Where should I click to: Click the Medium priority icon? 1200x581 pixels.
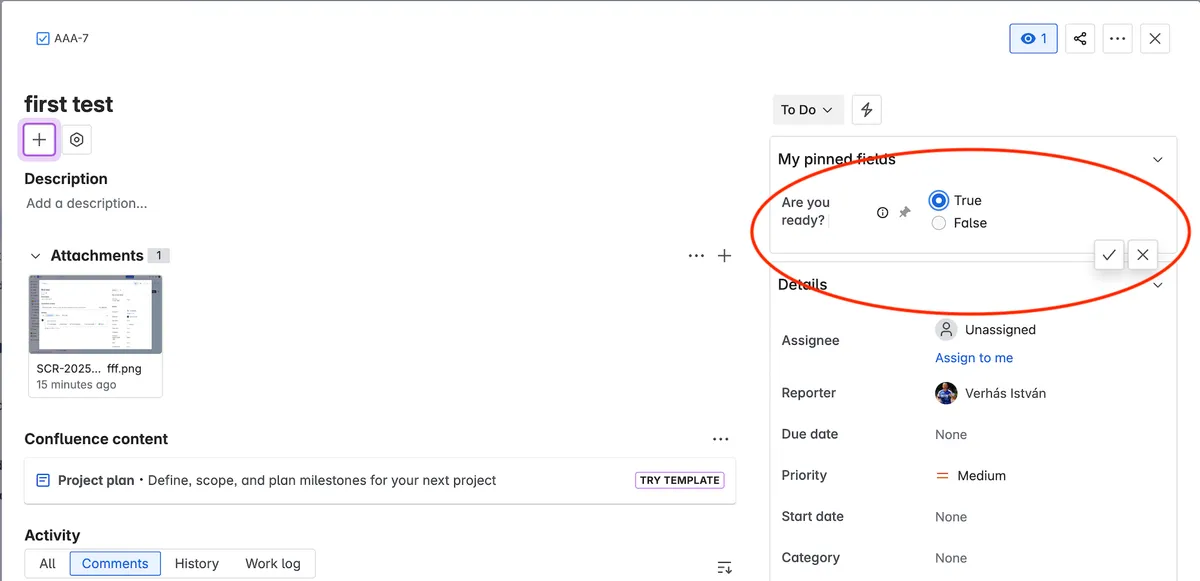[x=942, y=476]
